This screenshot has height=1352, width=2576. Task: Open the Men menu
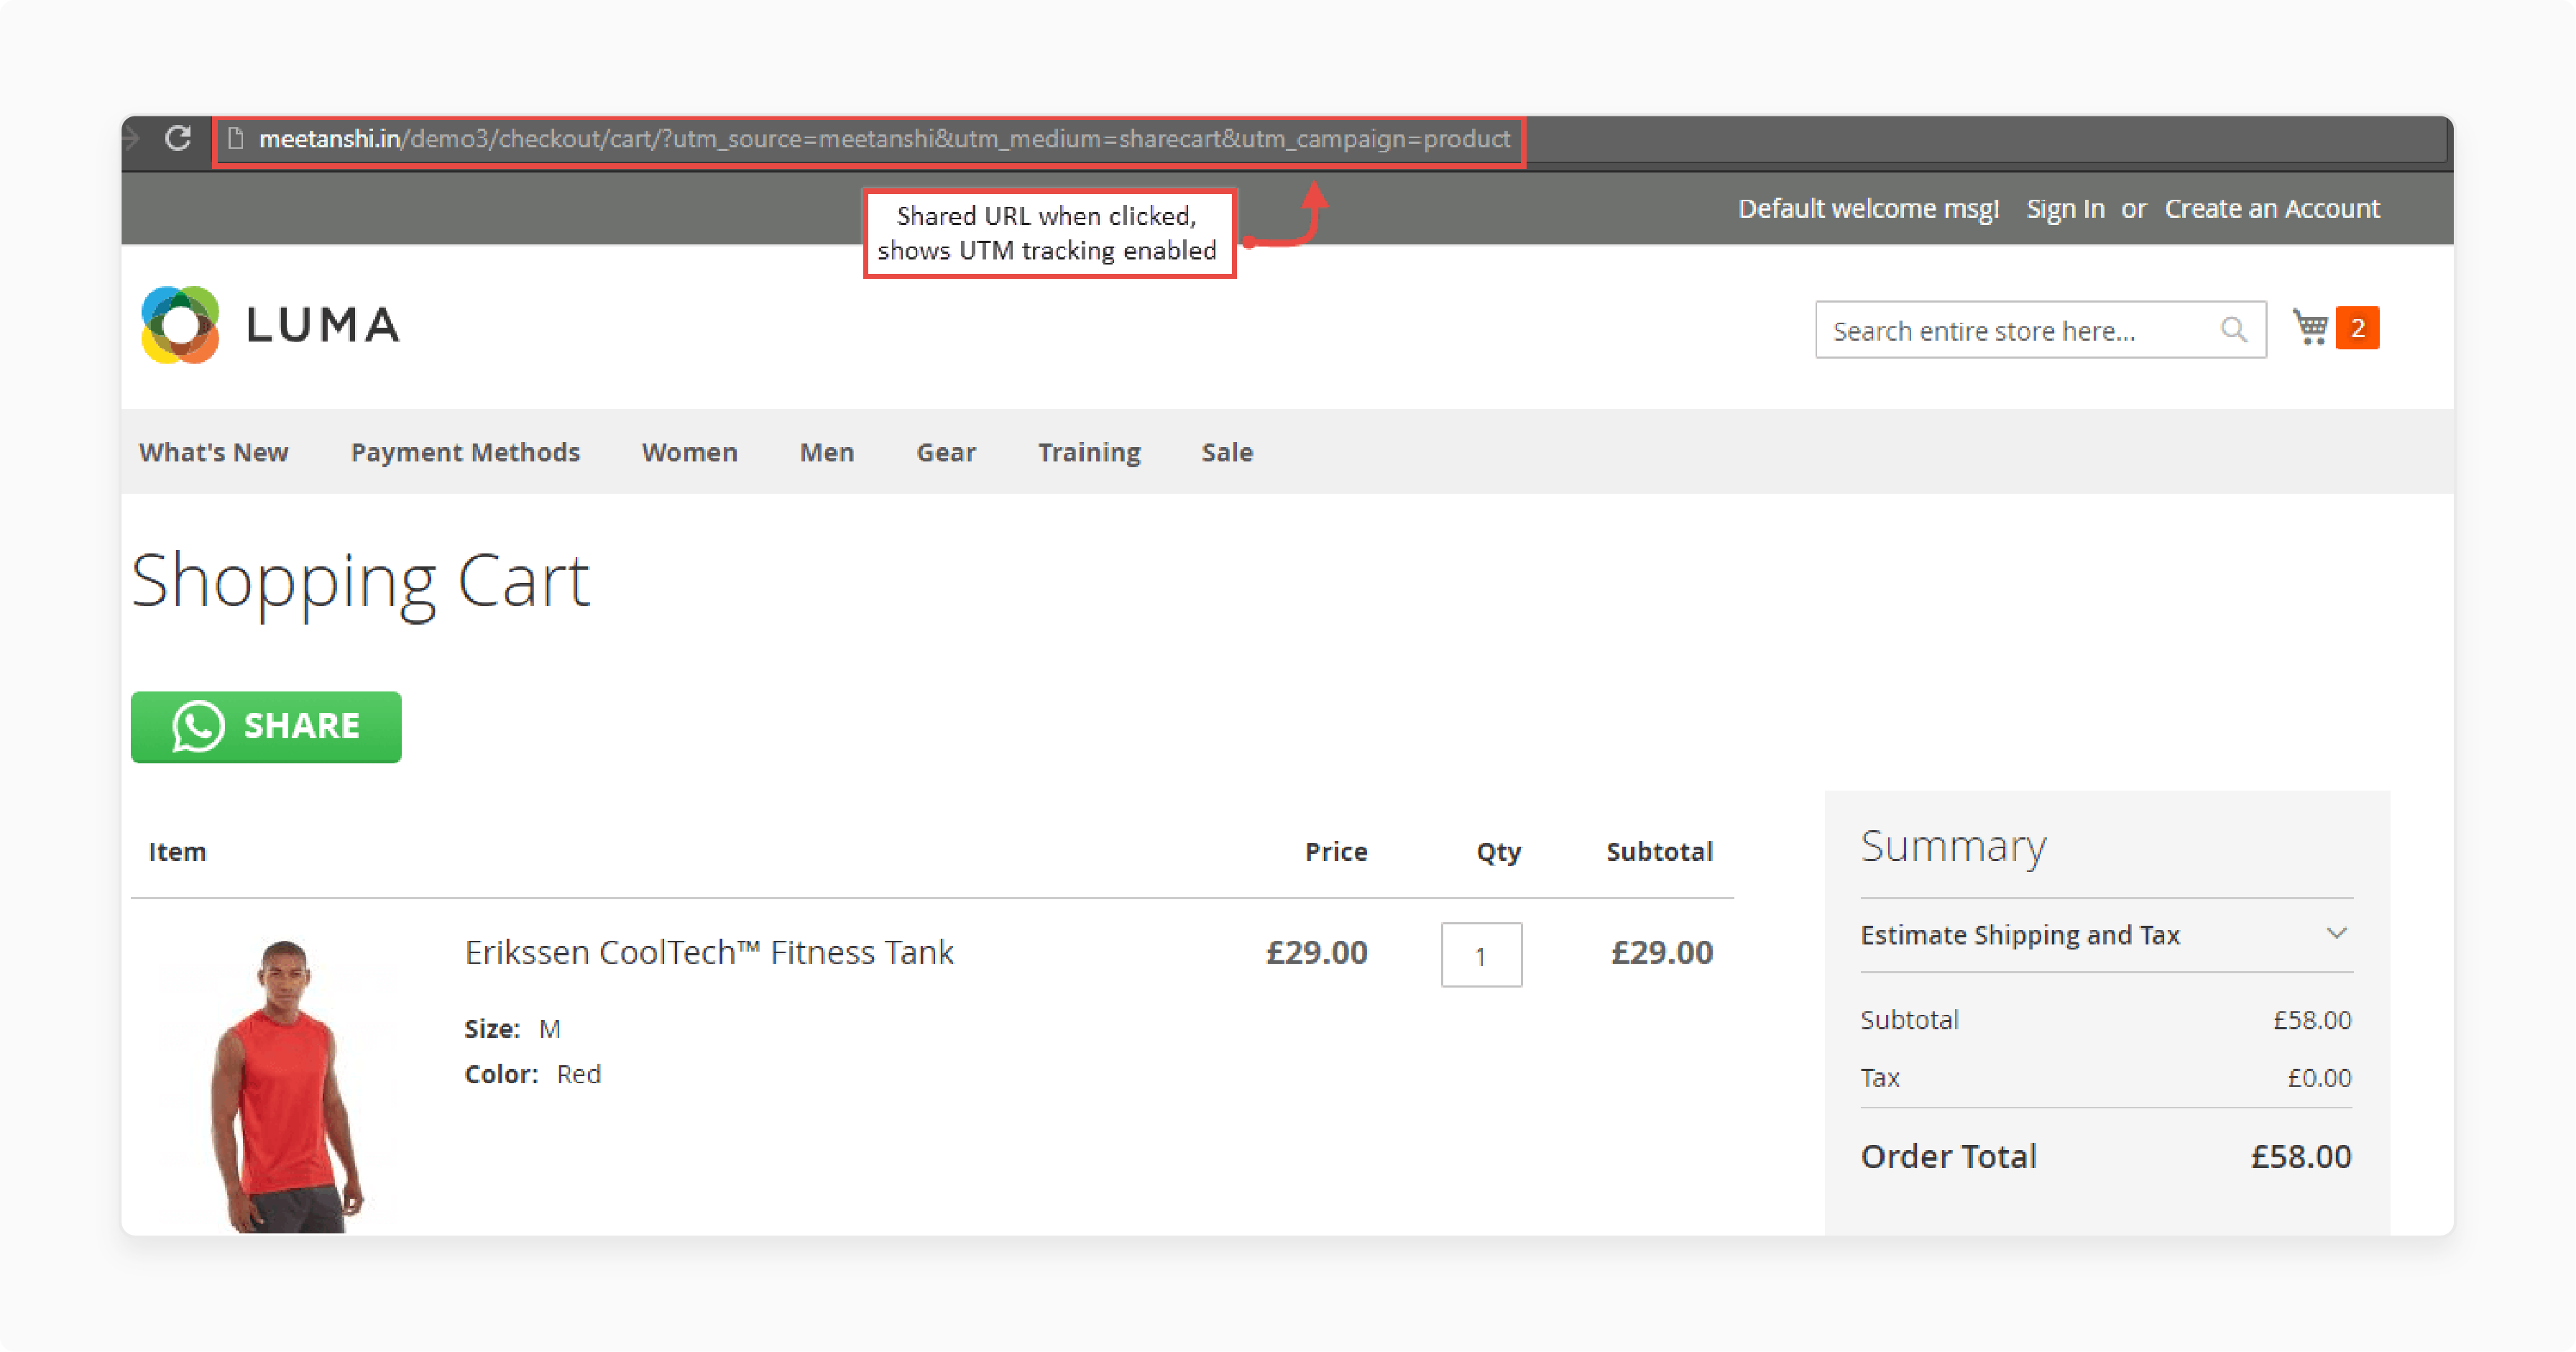tap(827, 452)
